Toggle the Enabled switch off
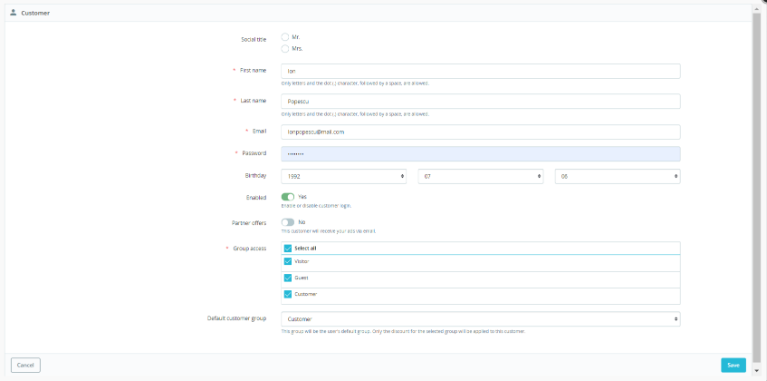Image resolution: width=767 pixels, height=381 pixels. click(x=288, y=197)
